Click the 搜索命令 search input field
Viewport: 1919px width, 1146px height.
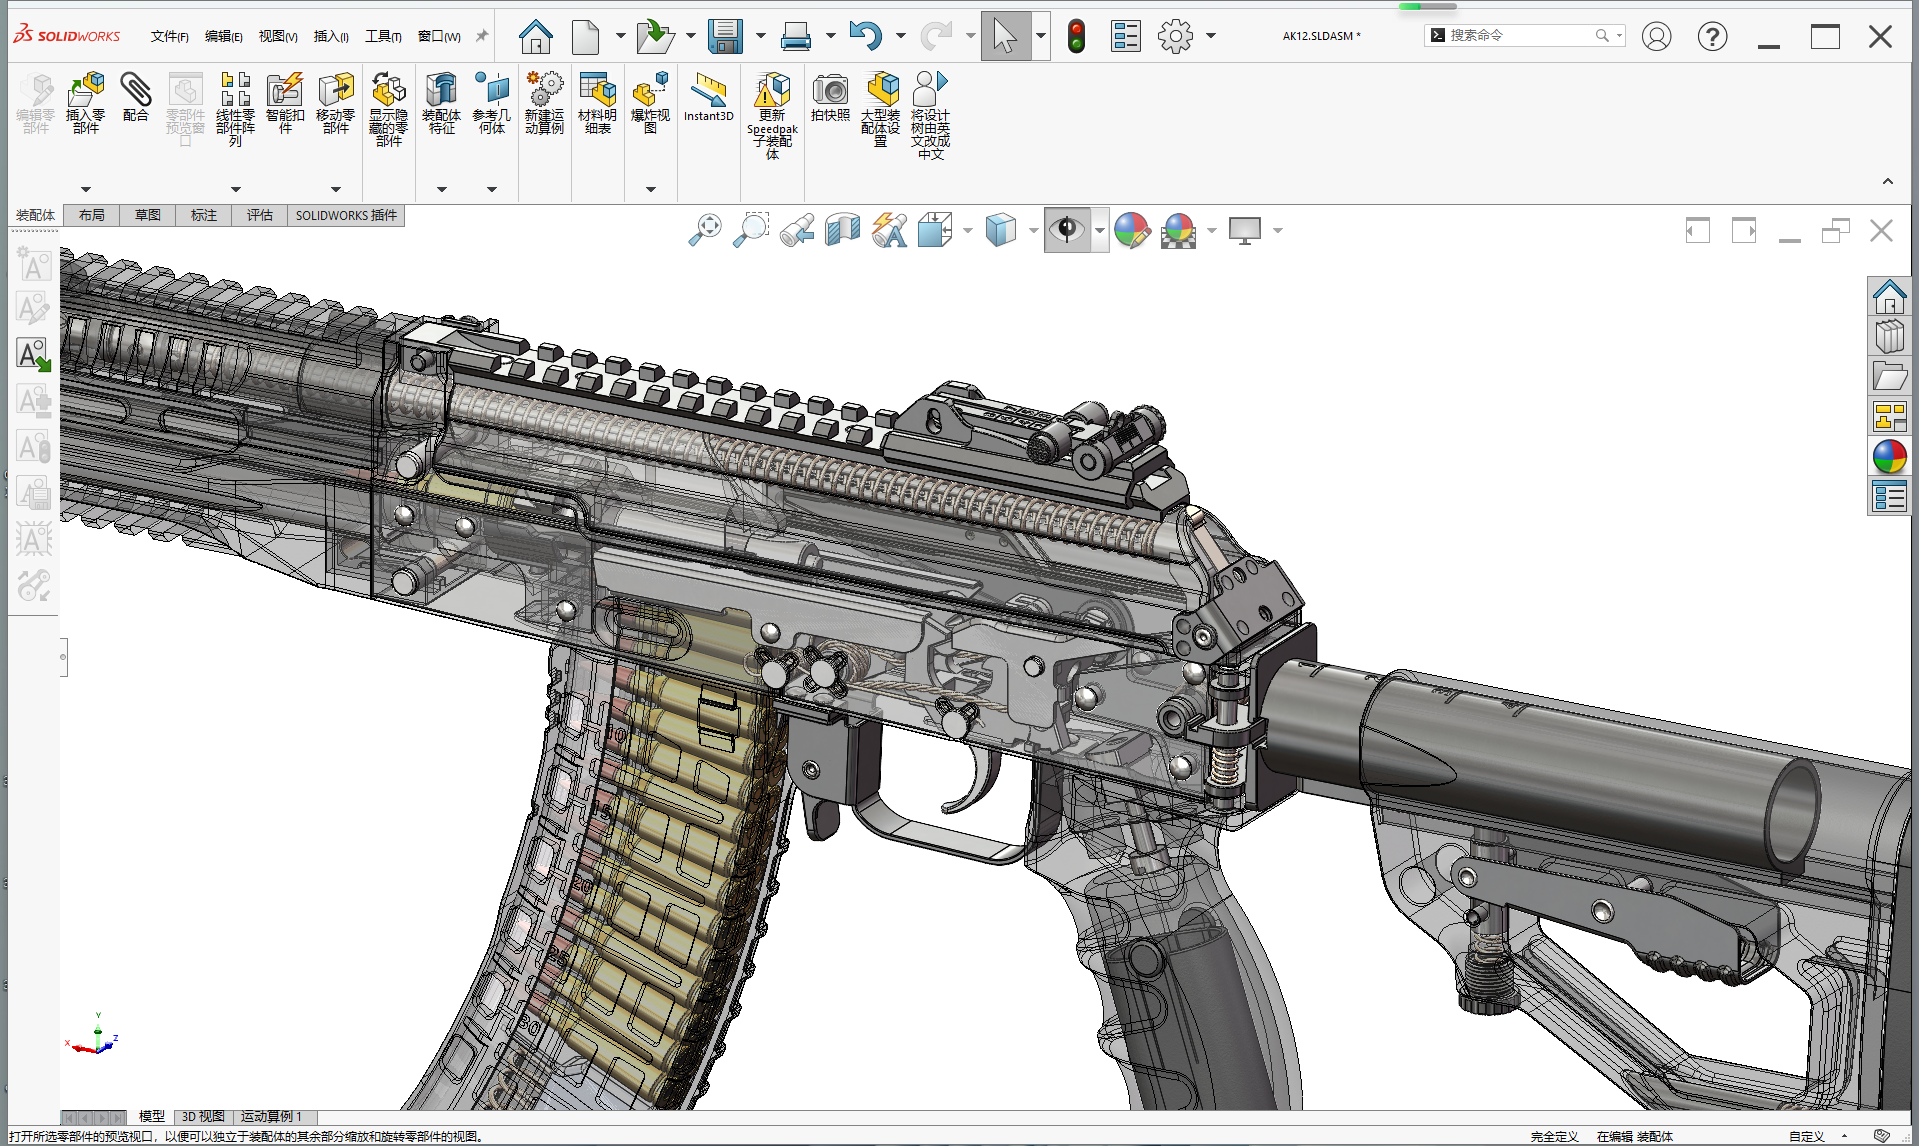pyautogui.click(x=1515, y=35)
